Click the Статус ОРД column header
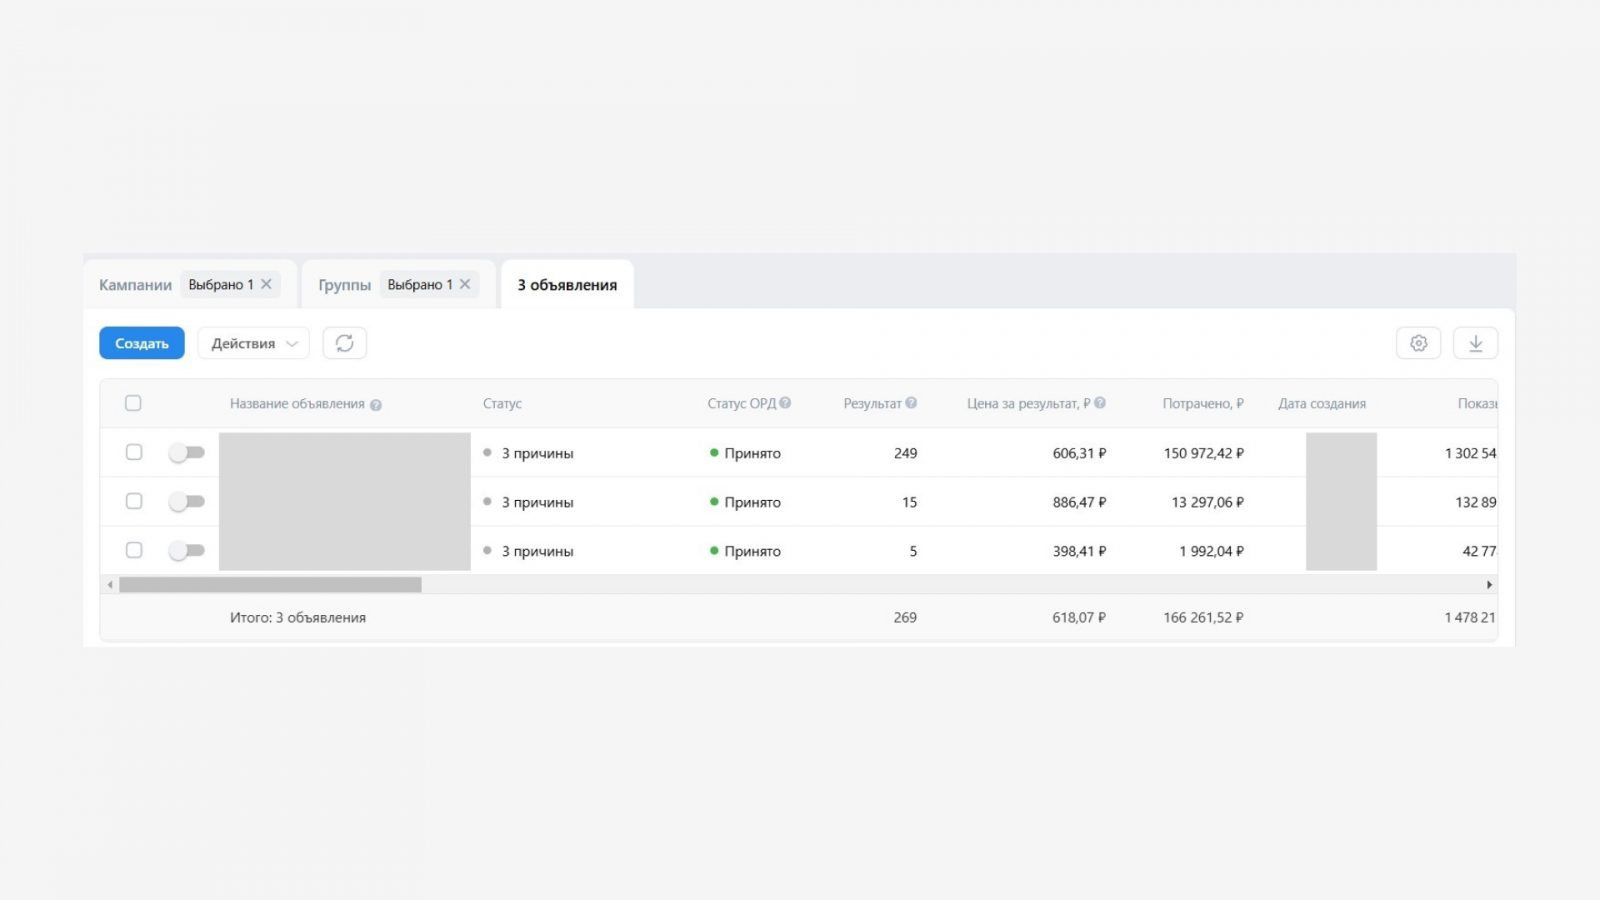The width and height of the screenshot is (1600, 900). pos(741,404)
